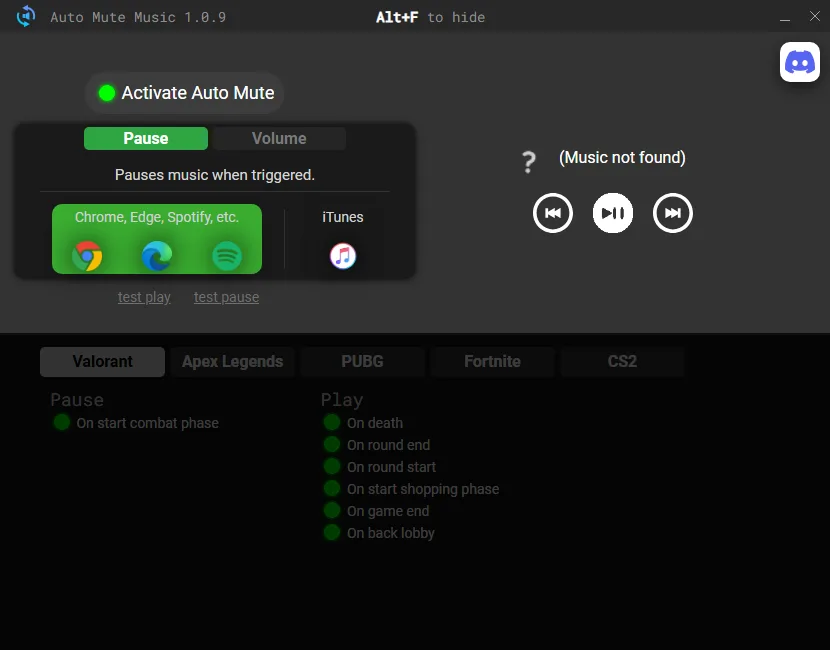Toggle On game end trigger
The image size is (830, 650).
coord(332,510)
